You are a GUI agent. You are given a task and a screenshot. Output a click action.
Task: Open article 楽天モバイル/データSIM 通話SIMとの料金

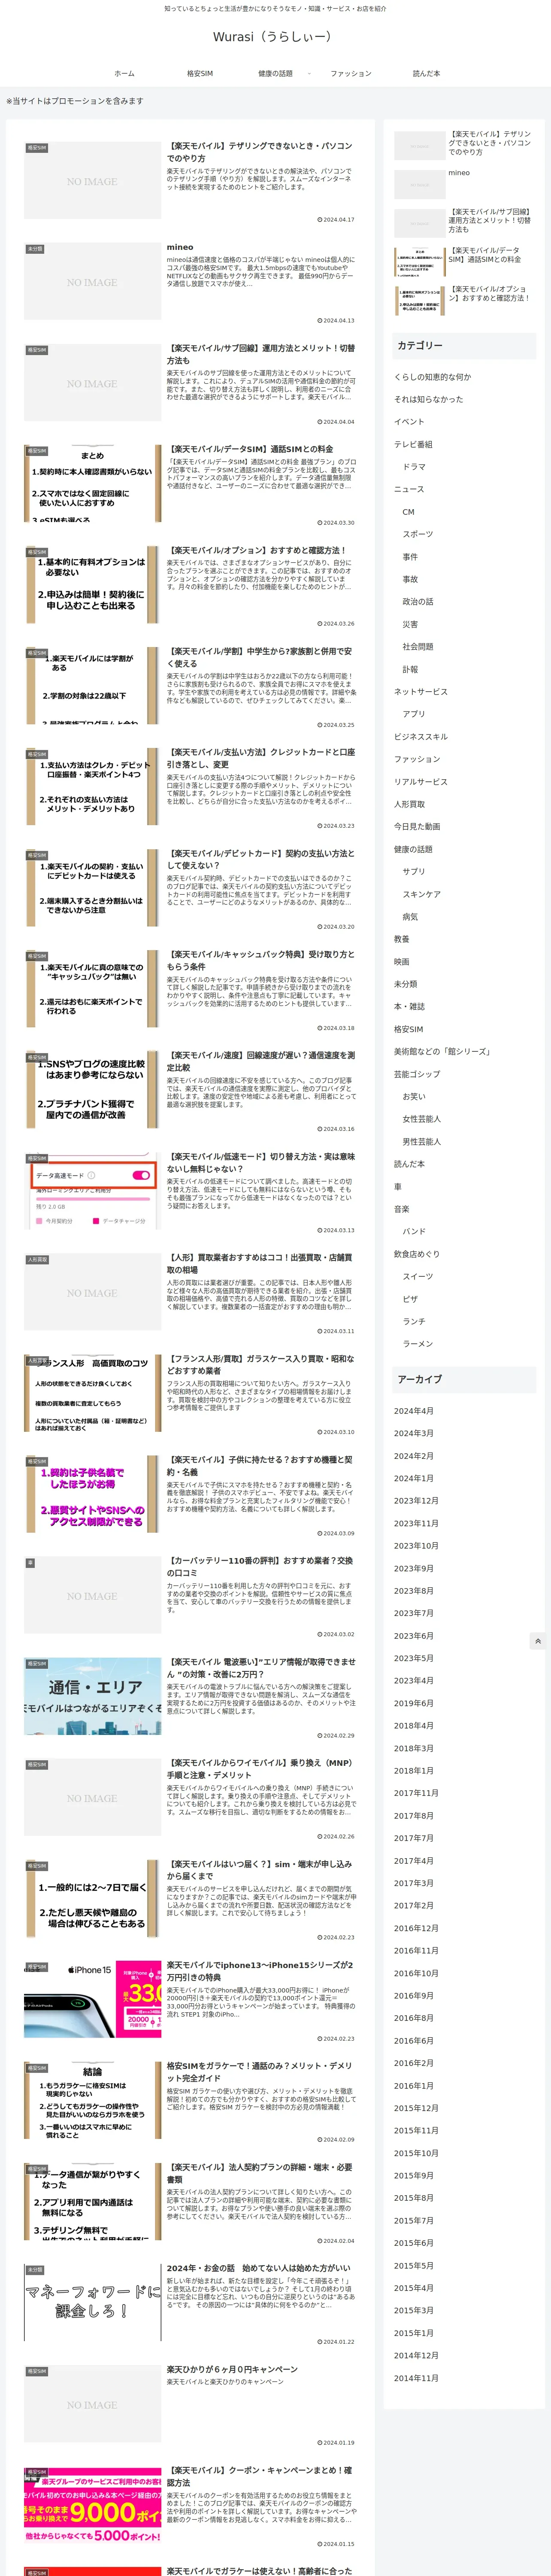(x=250, y=449)
